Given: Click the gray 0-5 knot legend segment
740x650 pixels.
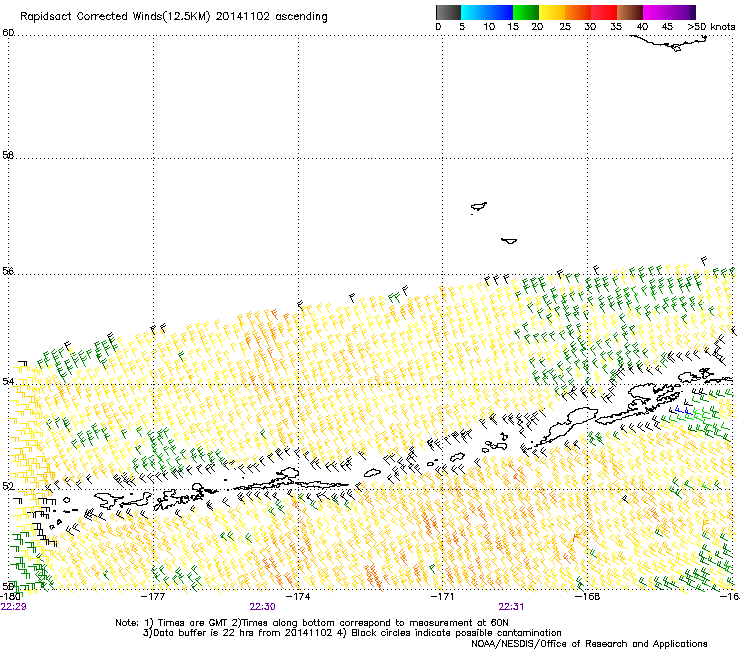Looking at the screenshot, I should (448, 12).
